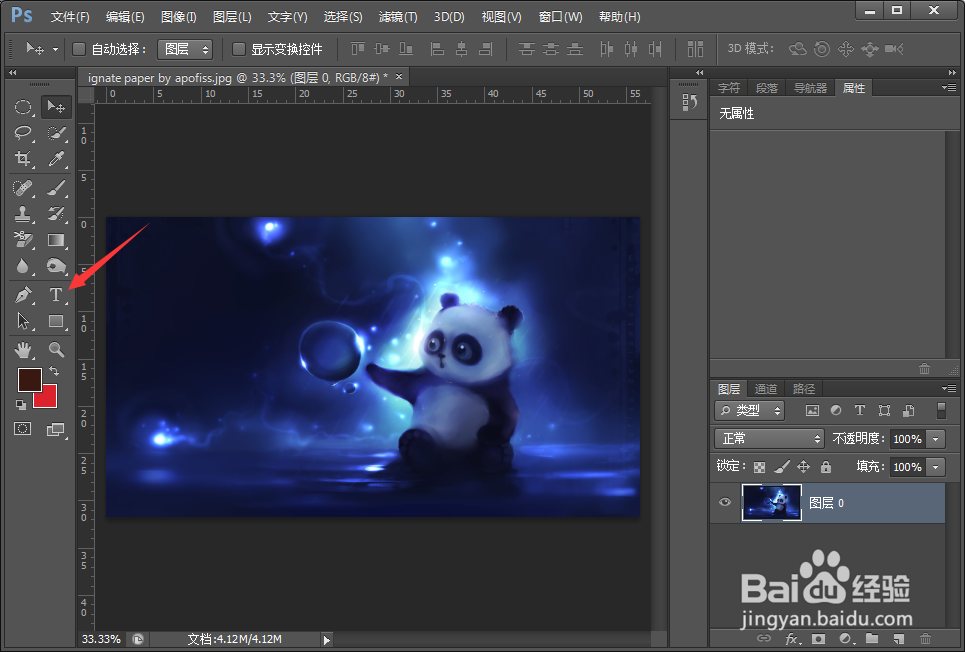Select the Gradient tool
This screenshot has height=652, width=965.
pos(56,239)
